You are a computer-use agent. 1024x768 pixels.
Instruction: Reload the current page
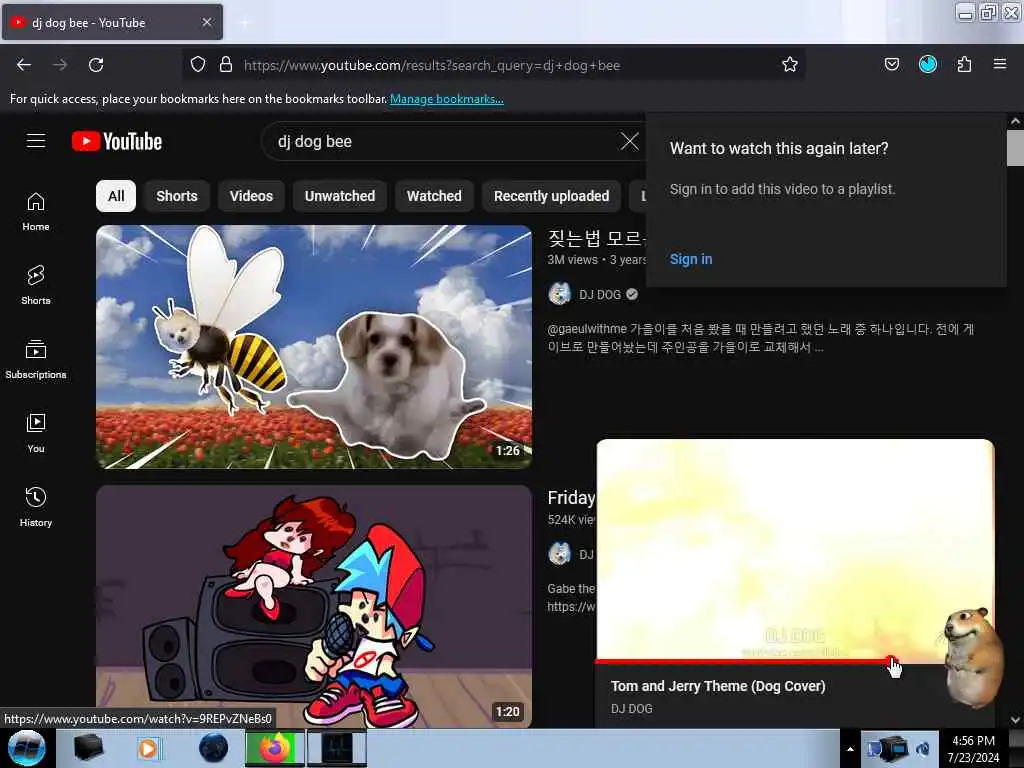(96, 65)
